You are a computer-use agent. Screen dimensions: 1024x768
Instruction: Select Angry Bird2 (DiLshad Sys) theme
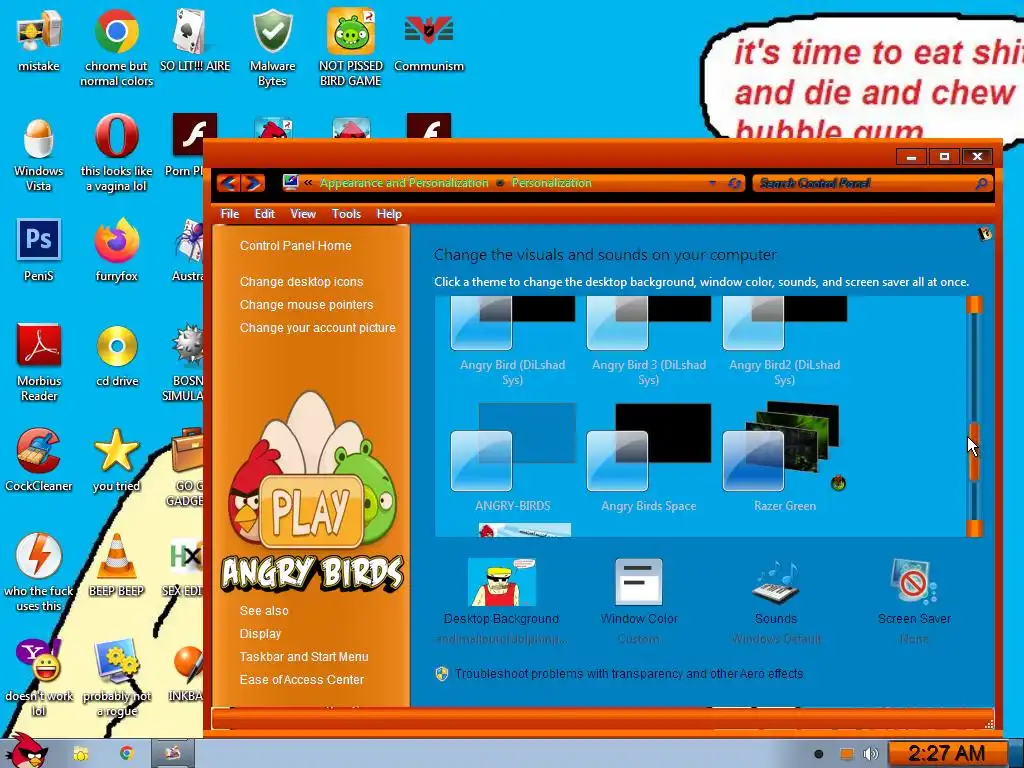click(x=784, y=342)
